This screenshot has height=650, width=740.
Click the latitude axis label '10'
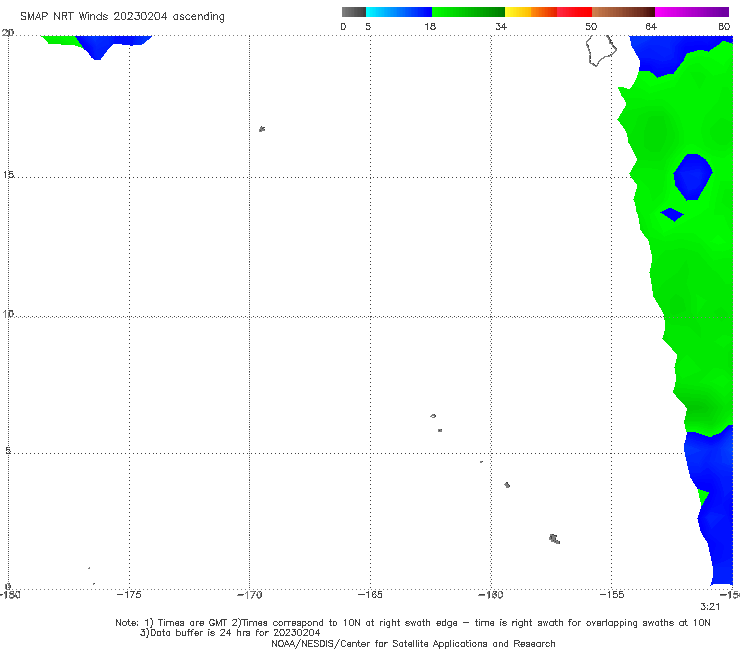pos(8,313)
